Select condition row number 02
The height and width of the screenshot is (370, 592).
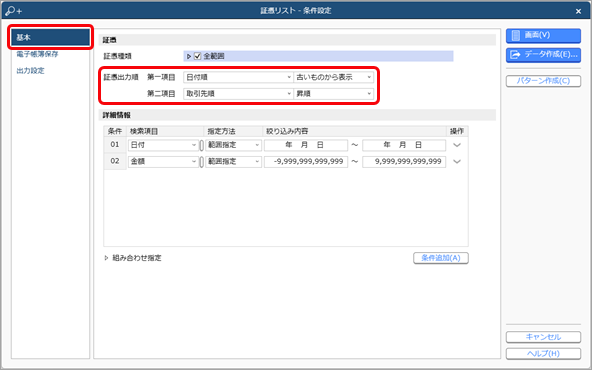click(x=115, y=162)
